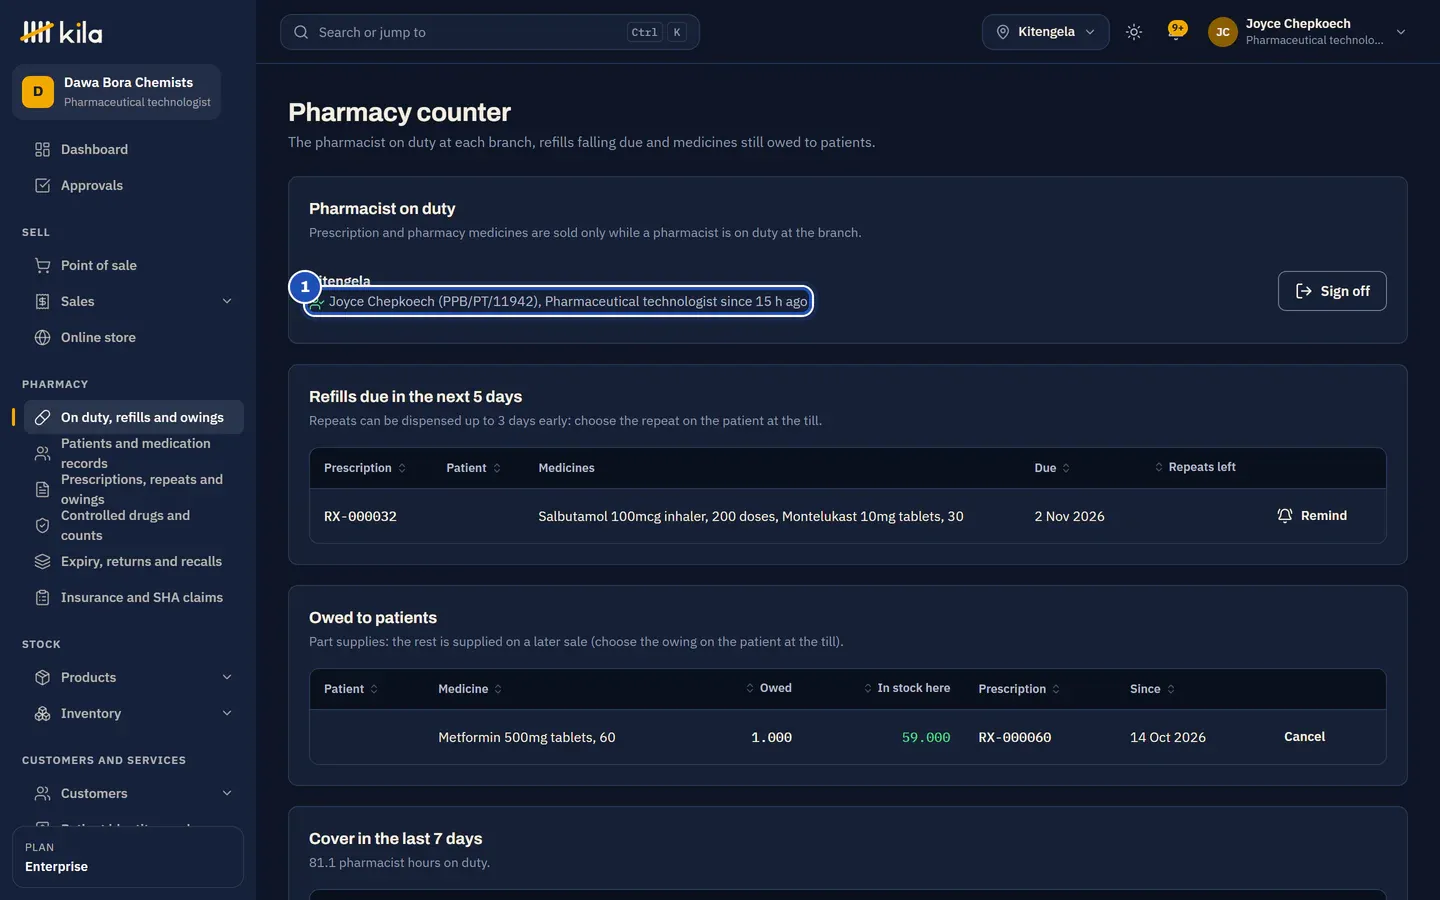Click Controlled drugs and counts shield icon
The width and height of the screenshot is (1440, 900).
42,526
